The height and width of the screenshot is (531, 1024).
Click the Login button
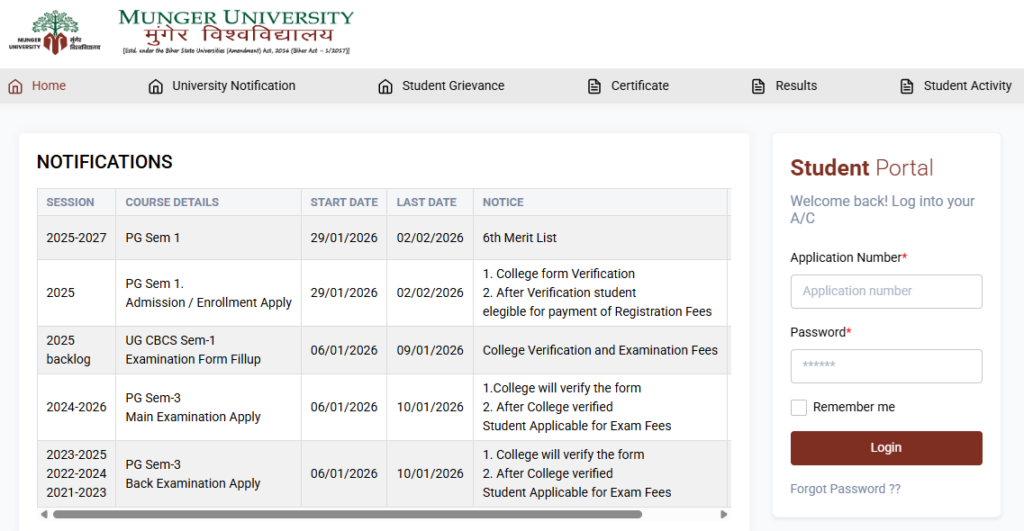(886, 448)
